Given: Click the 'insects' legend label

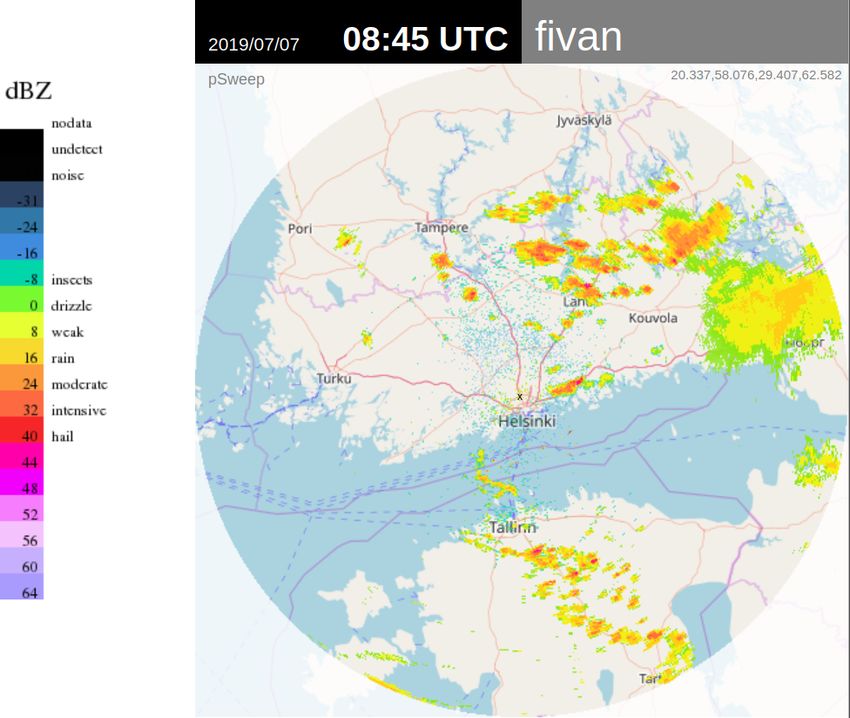Looking at the screenshot, I should tap(72, 280).
